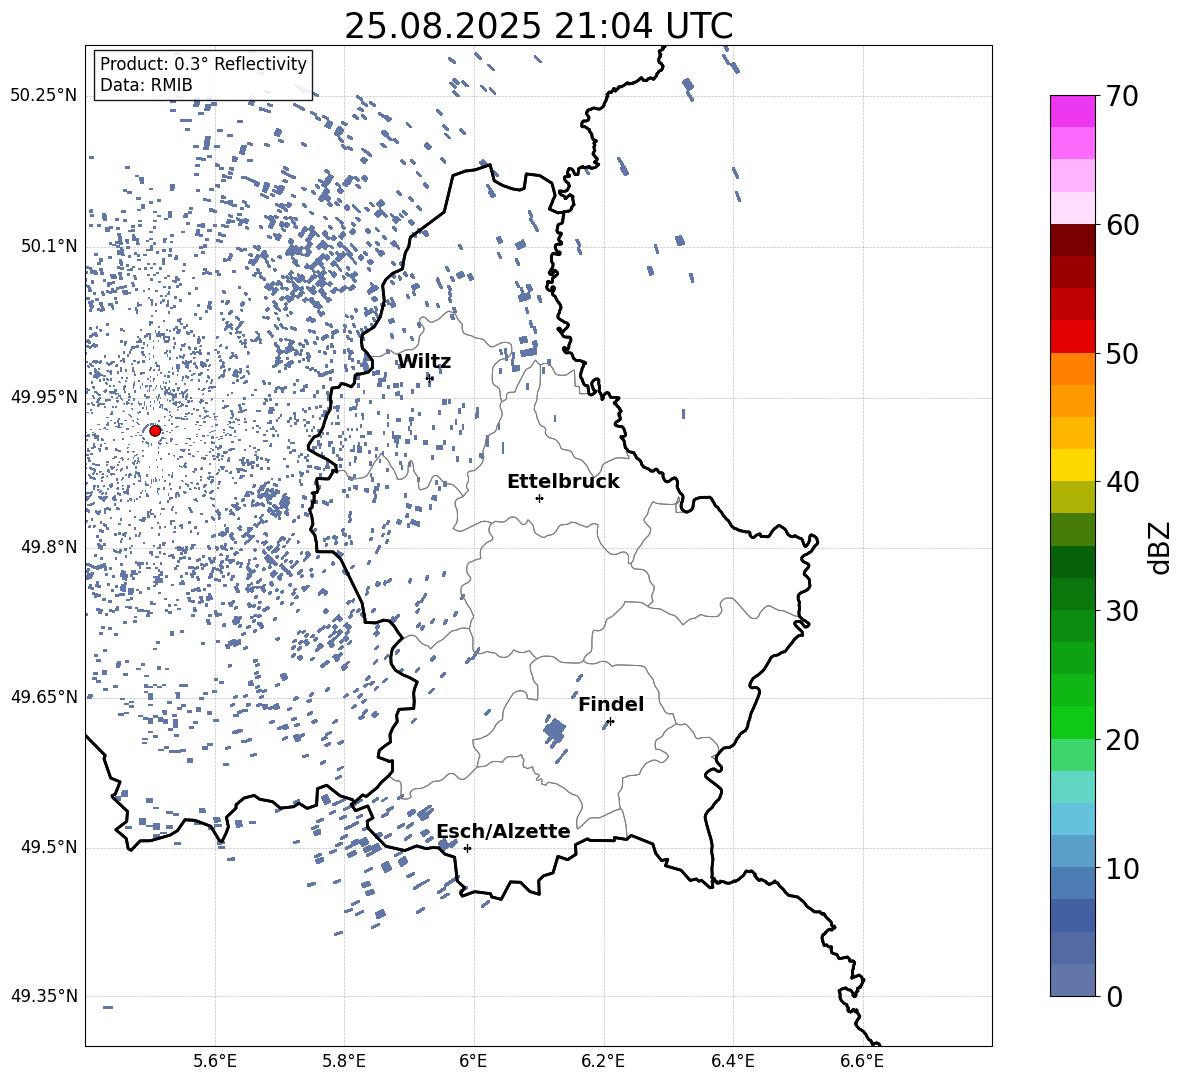This screenshot has height=1081, width=1184.
Task: Click the large reflectivity echo west of Findel
Action: (554, 731)
